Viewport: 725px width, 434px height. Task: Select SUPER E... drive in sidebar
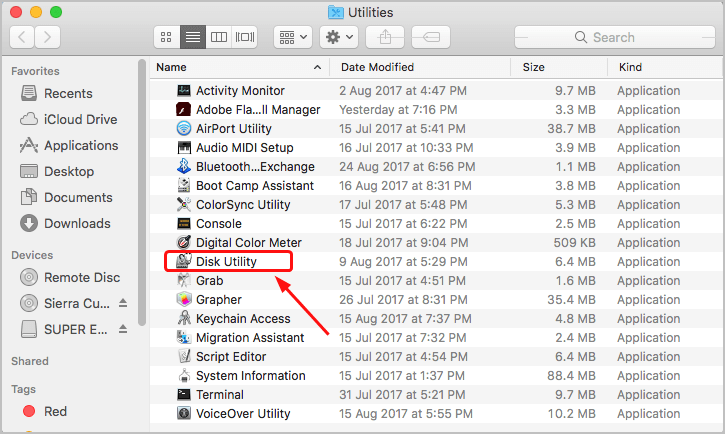[64, 330]
